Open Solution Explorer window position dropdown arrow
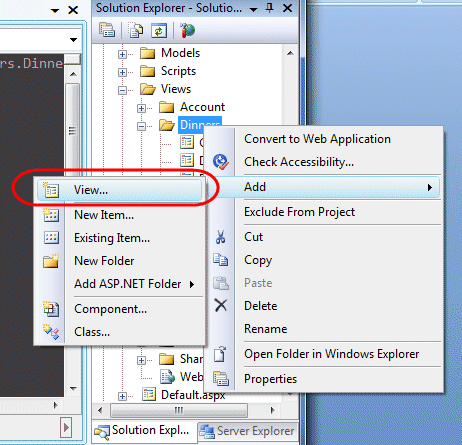Viewport: 462px width, 445px height. pyautogui.click(x=253, y=9)
